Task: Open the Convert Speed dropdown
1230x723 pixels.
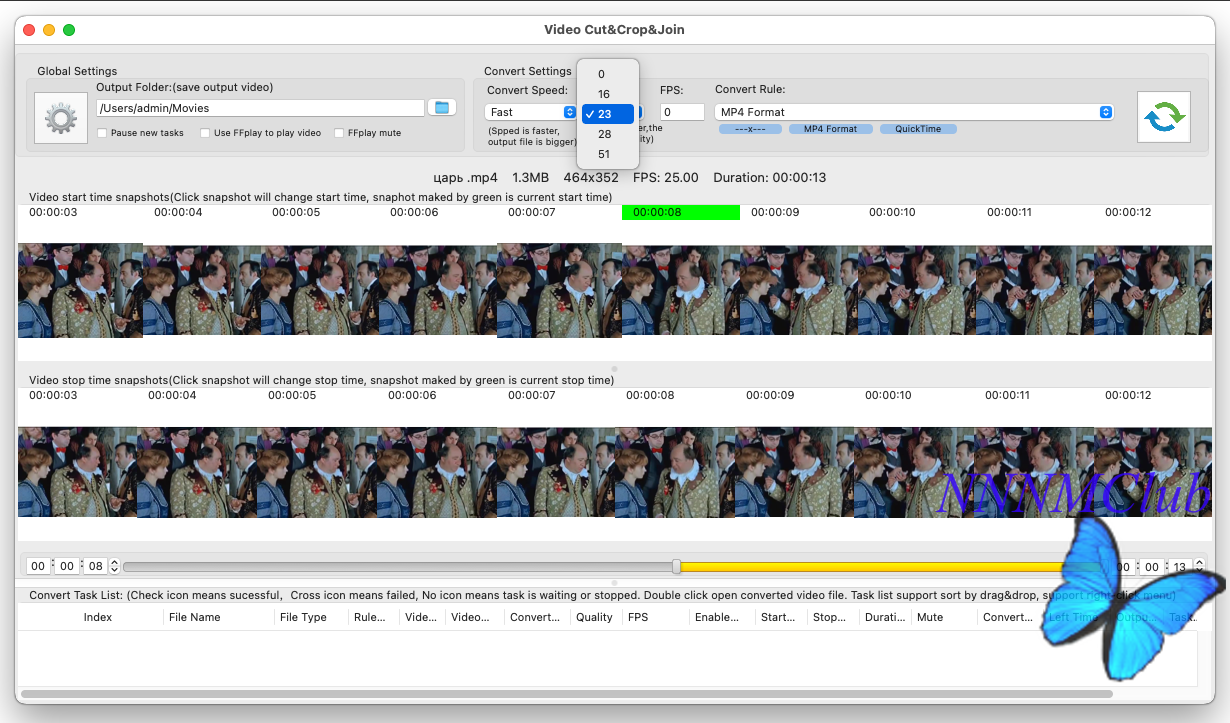Action: (530, 112)
